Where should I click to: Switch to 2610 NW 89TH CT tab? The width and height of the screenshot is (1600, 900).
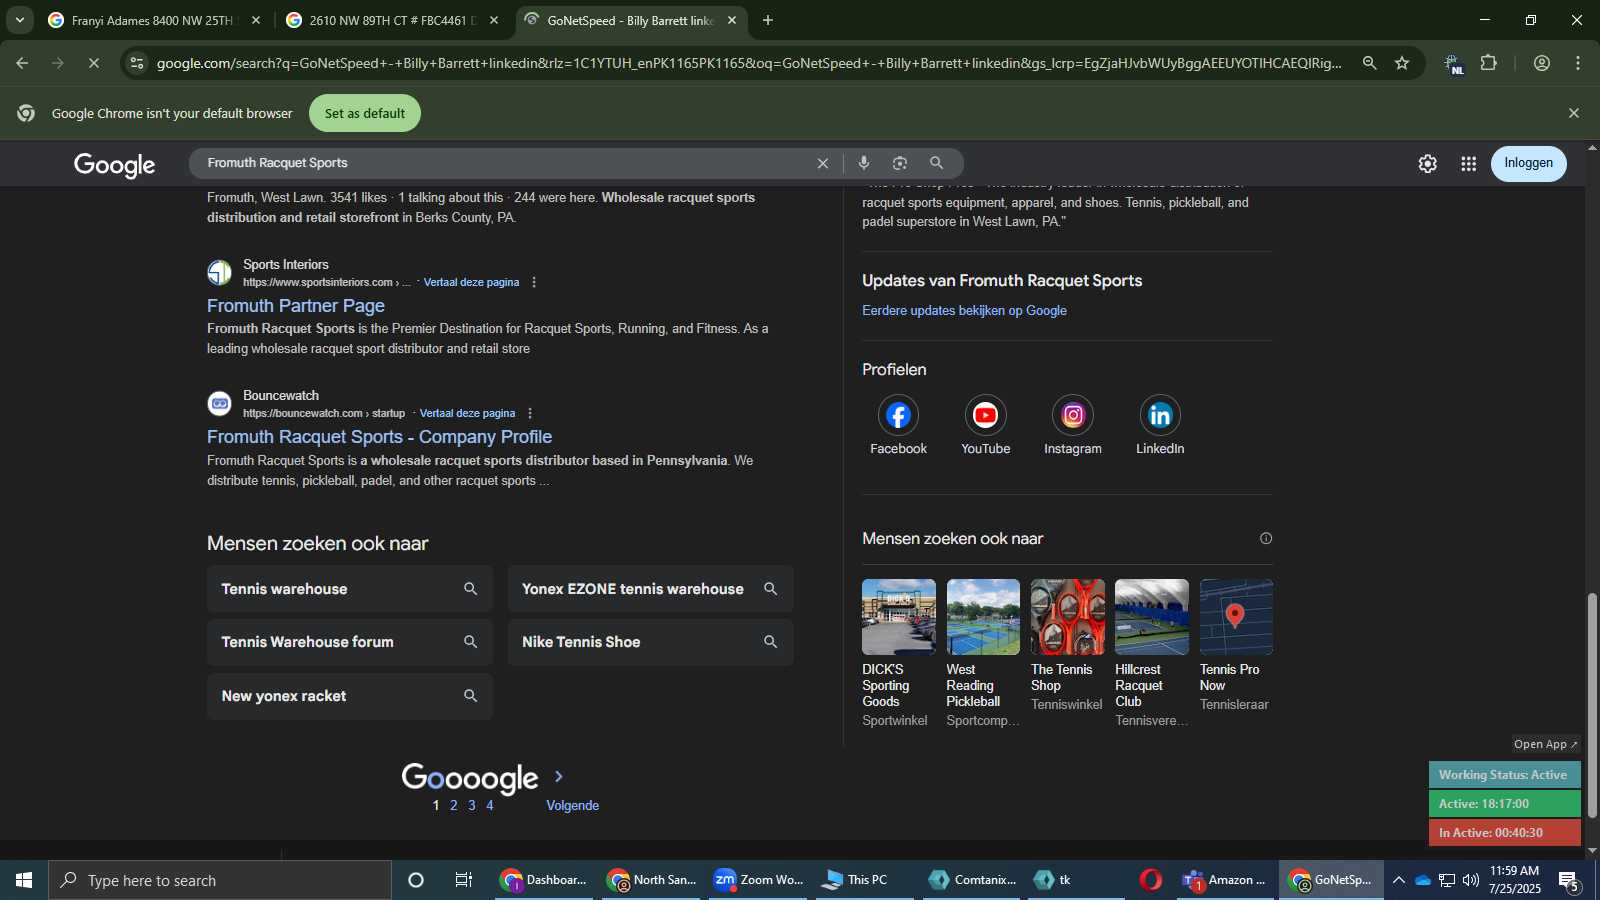click(392, 20)
